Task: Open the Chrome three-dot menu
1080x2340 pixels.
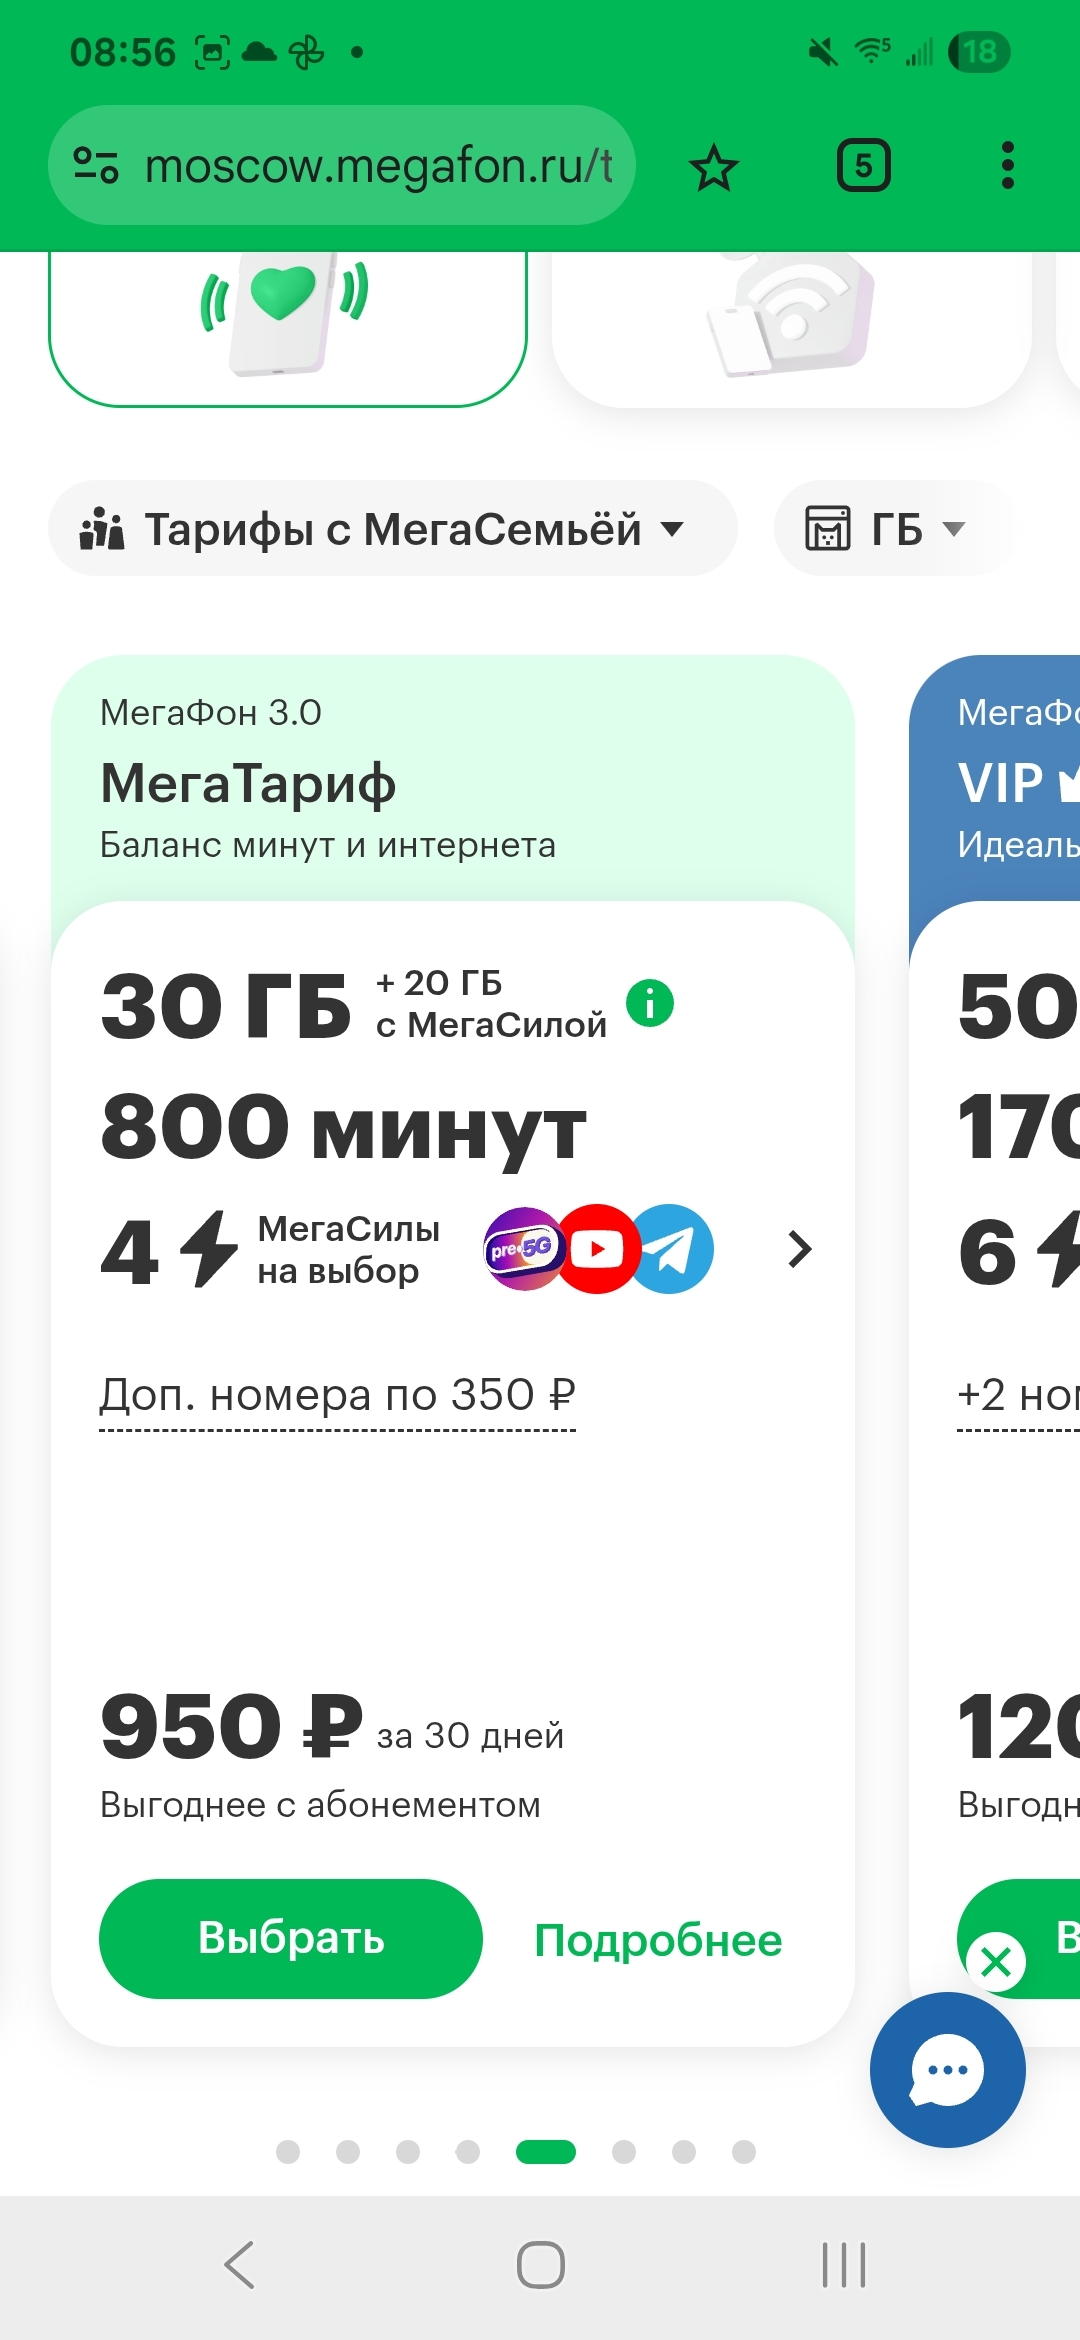Action: 1007,166
